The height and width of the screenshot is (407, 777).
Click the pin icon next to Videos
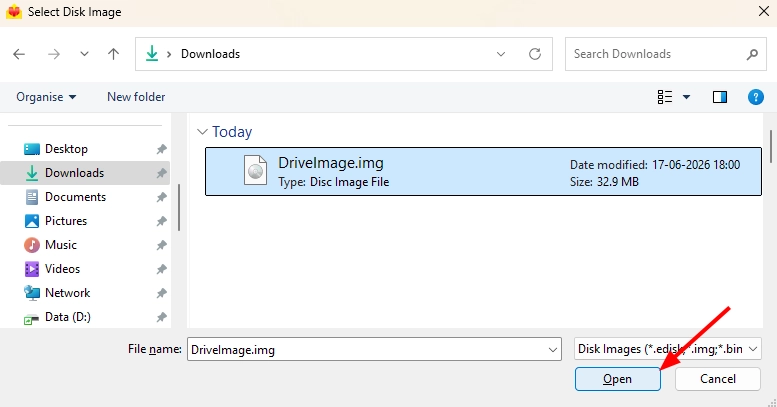pyautogui.click(x=162, y=269)
